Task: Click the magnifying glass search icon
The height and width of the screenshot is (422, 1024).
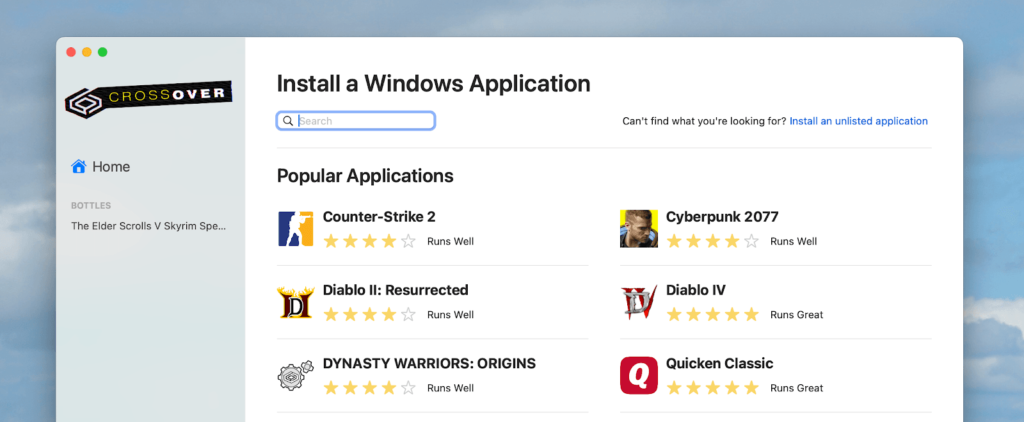Action: coord(288,121)
